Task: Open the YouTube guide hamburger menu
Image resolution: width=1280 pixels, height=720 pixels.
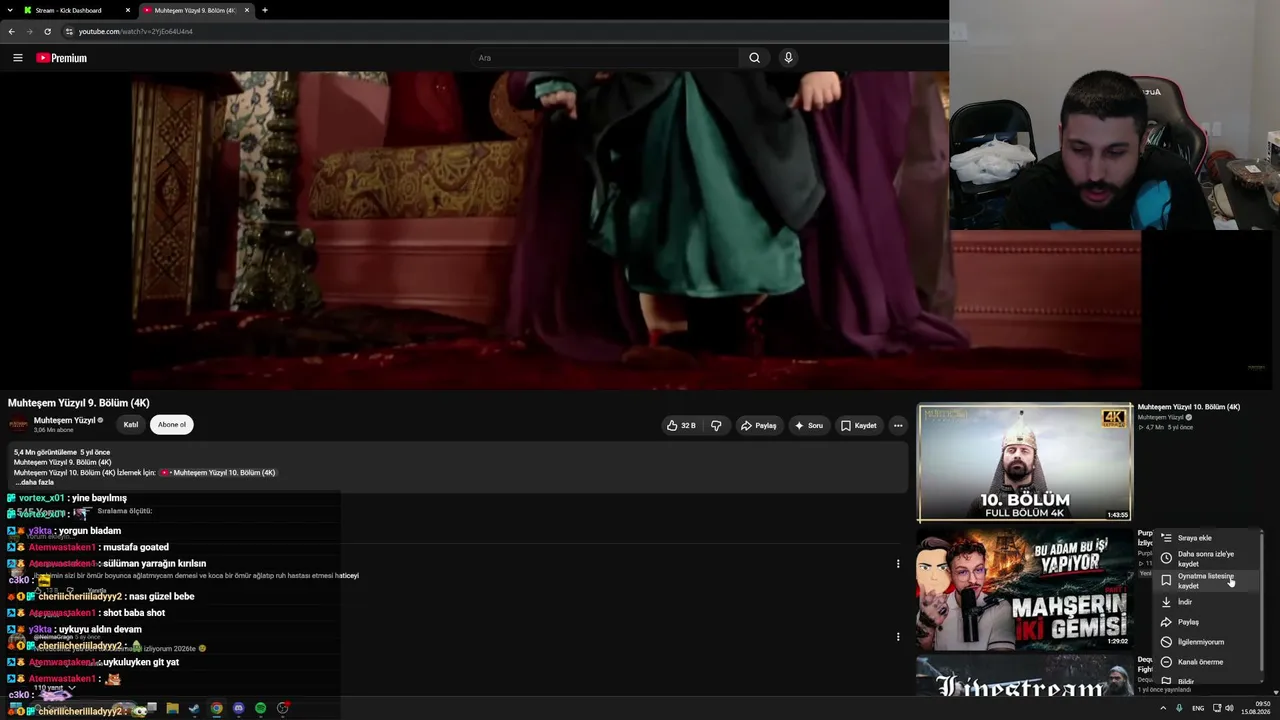Action: click(18, 58)
